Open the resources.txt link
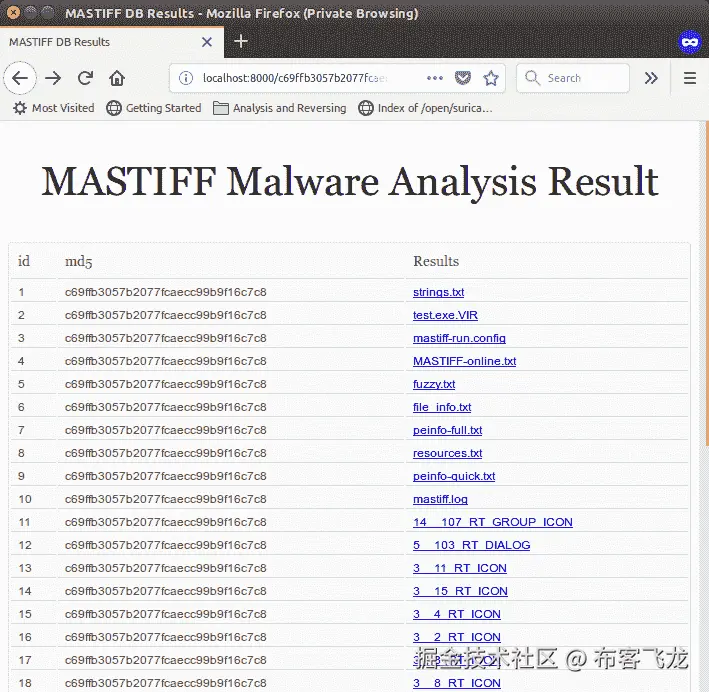The height and width of the screenshot is (692, 709). tap(447, 453)
